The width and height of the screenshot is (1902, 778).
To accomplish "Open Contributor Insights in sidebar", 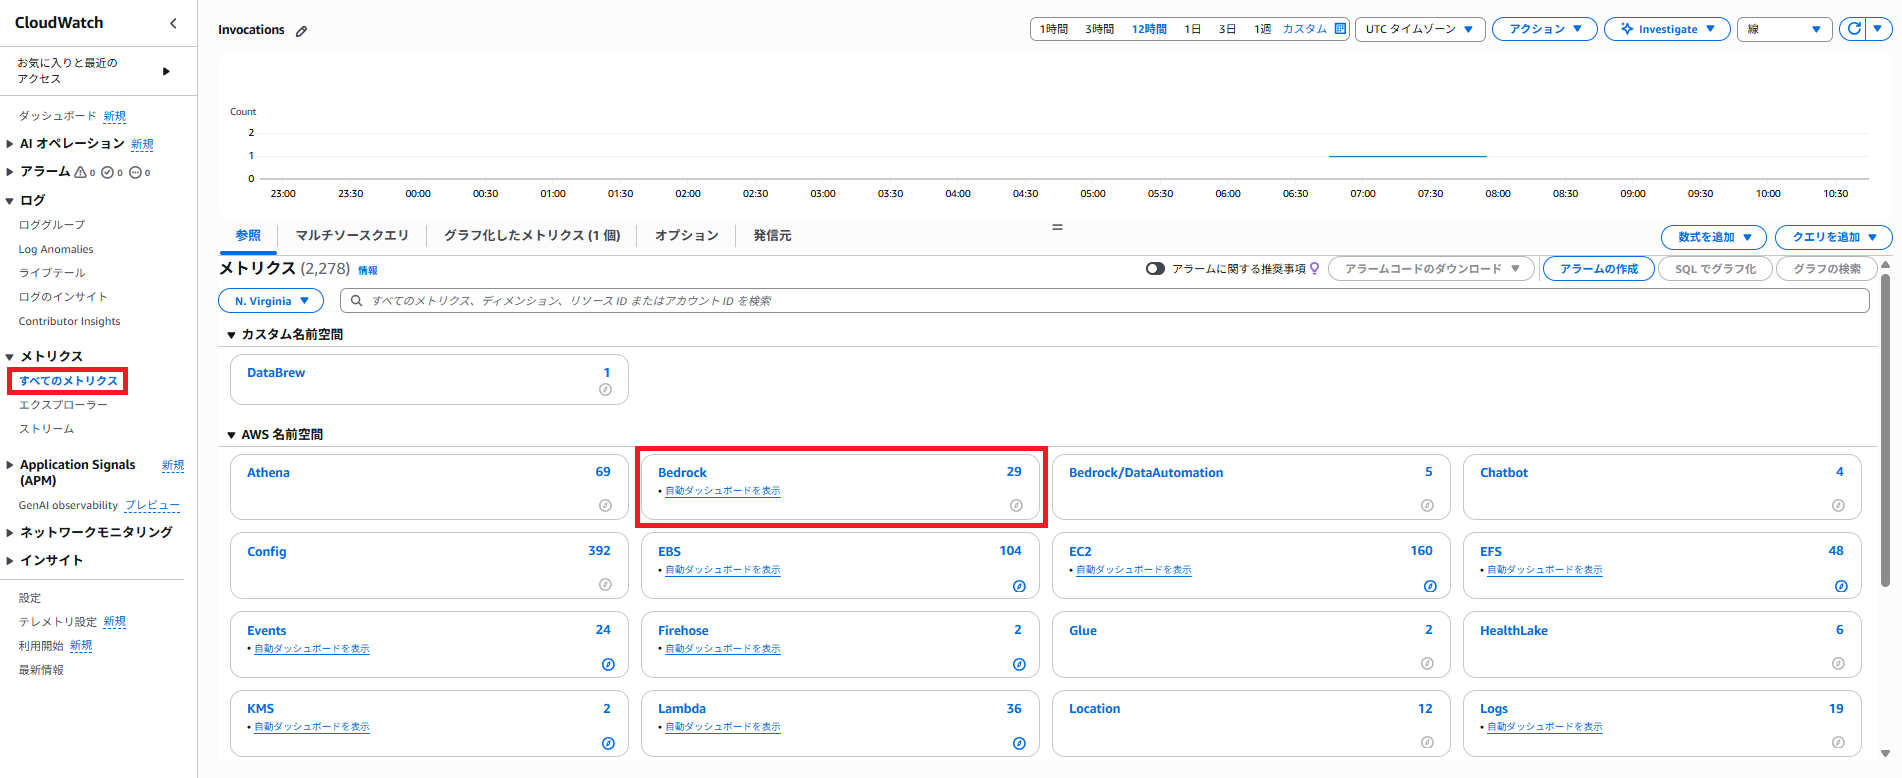I will [x=69, y=321].
